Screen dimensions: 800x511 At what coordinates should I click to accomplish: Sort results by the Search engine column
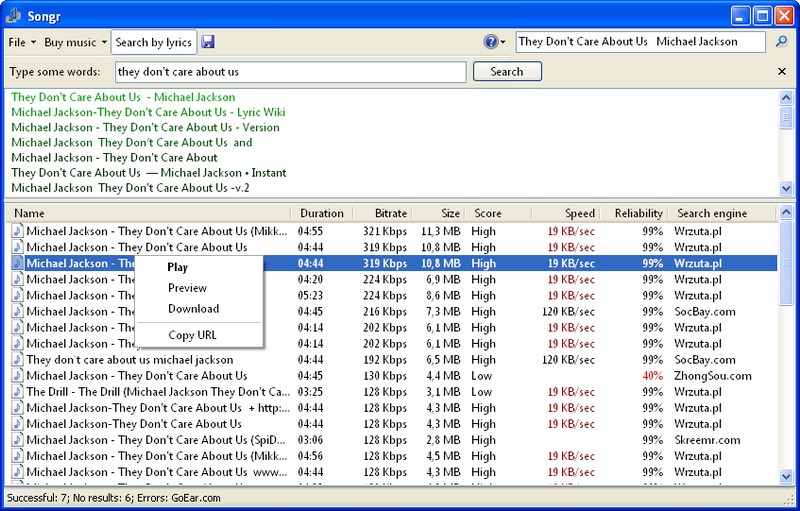click(x=722, y=213)
